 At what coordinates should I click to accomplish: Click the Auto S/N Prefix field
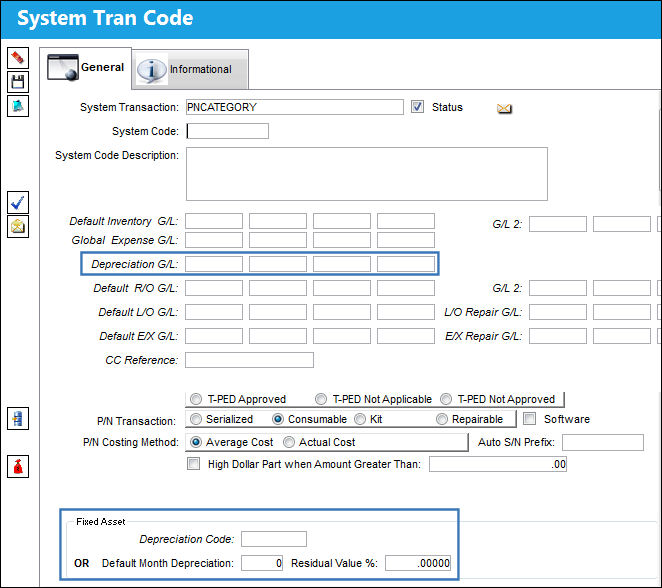click(603, 442)
